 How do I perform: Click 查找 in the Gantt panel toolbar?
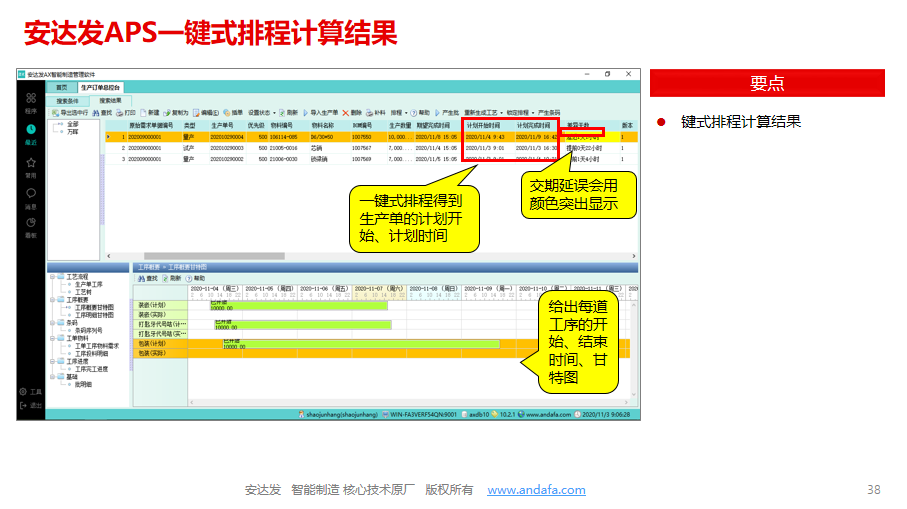tap(148, 278)
